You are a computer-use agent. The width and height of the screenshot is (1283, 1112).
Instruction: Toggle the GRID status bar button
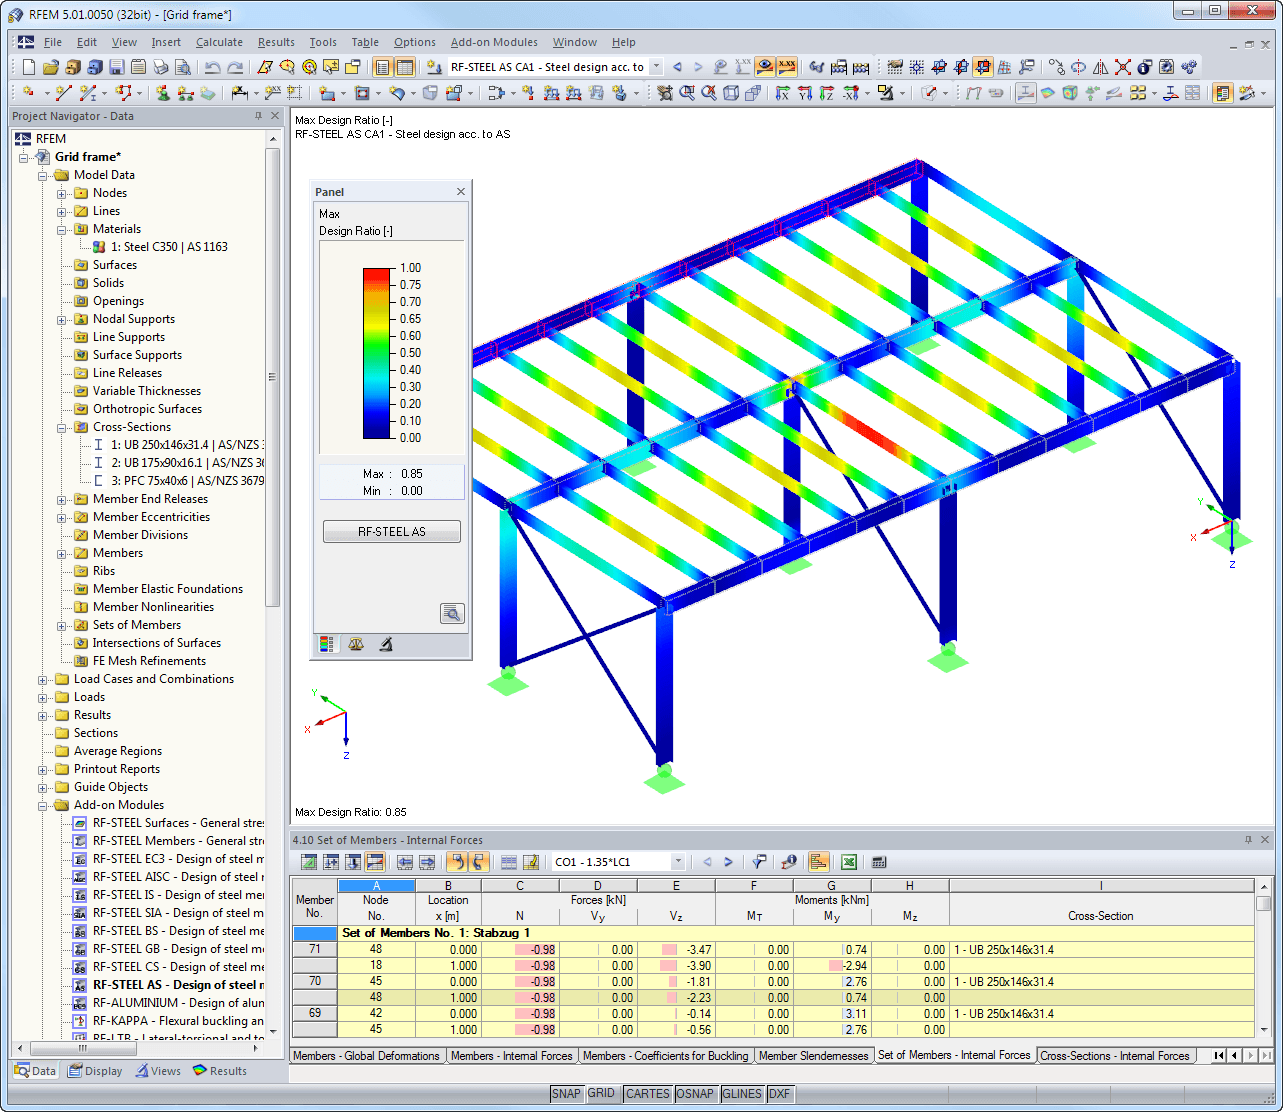[x=601, y=1094]
